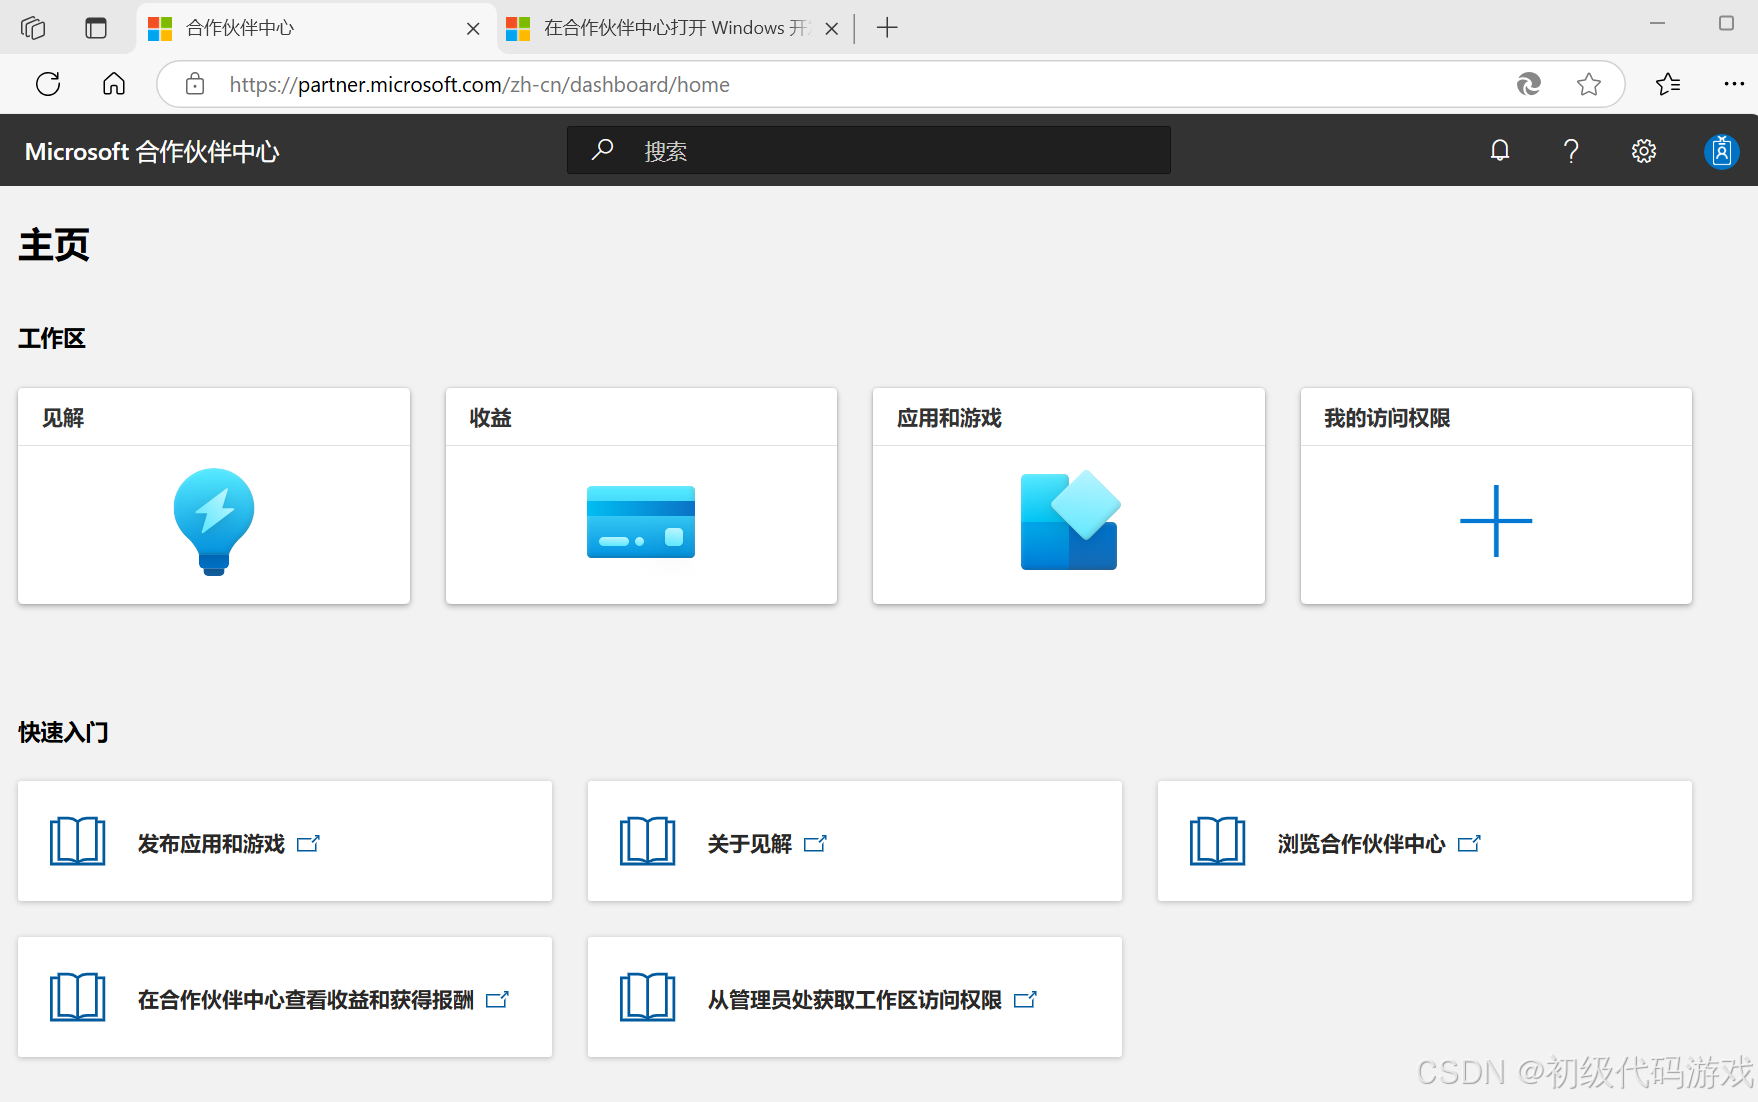Open the favorites list icon
This screenshot has height=1102, width=1758.
1668,84
